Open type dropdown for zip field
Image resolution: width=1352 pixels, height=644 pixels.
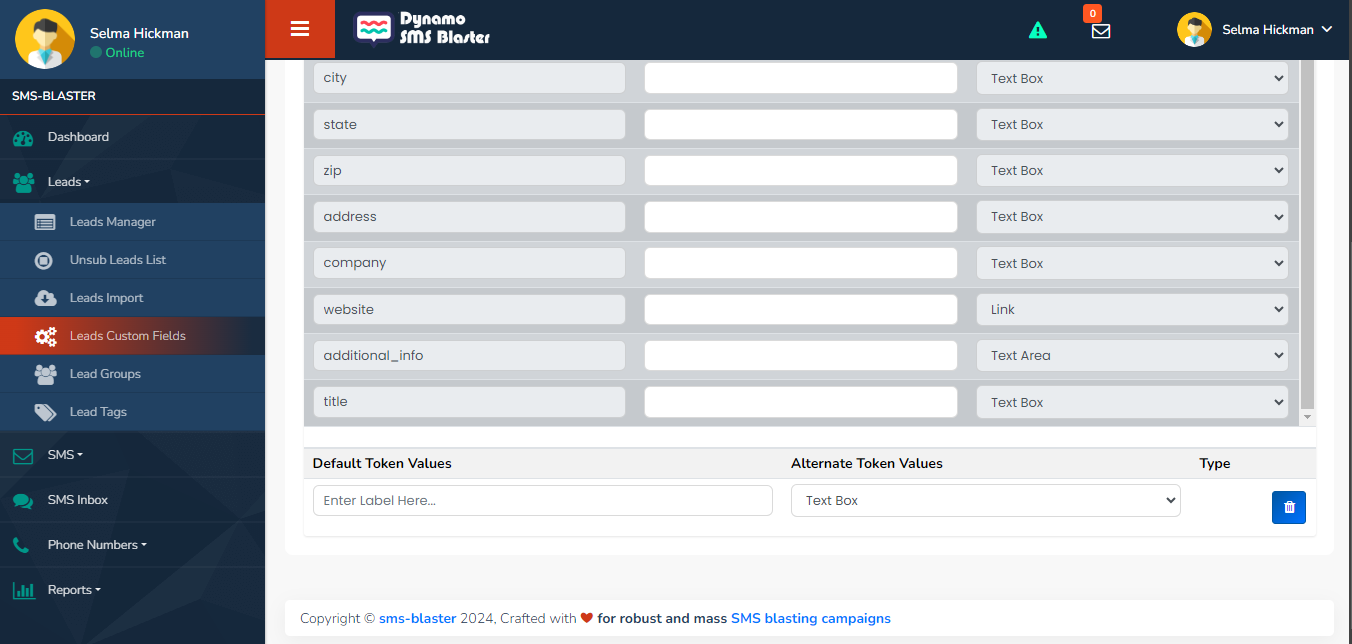tap(1132, 170)
